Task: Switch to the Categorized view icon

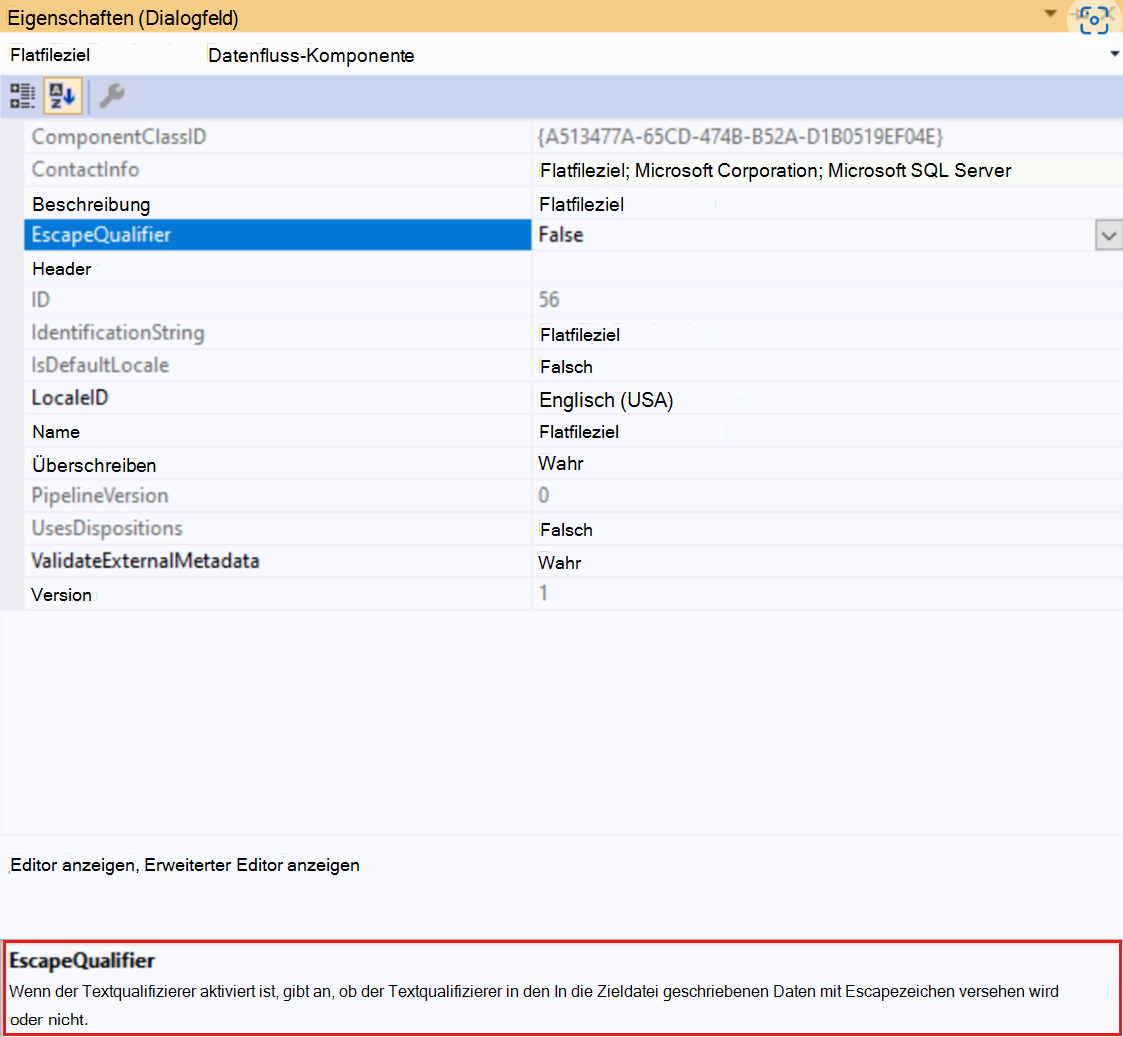Action: [x=22, y=96]
